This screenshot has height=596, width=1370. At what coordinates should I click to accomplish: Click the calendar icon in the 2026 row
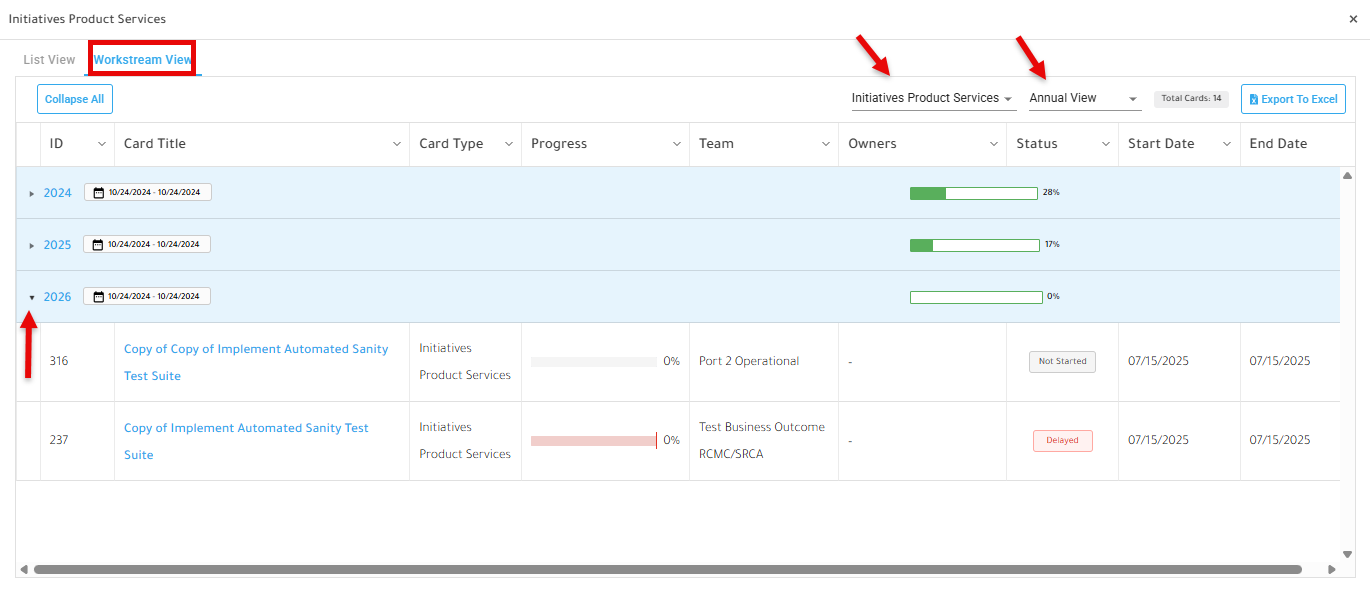[x=99, y=296]
